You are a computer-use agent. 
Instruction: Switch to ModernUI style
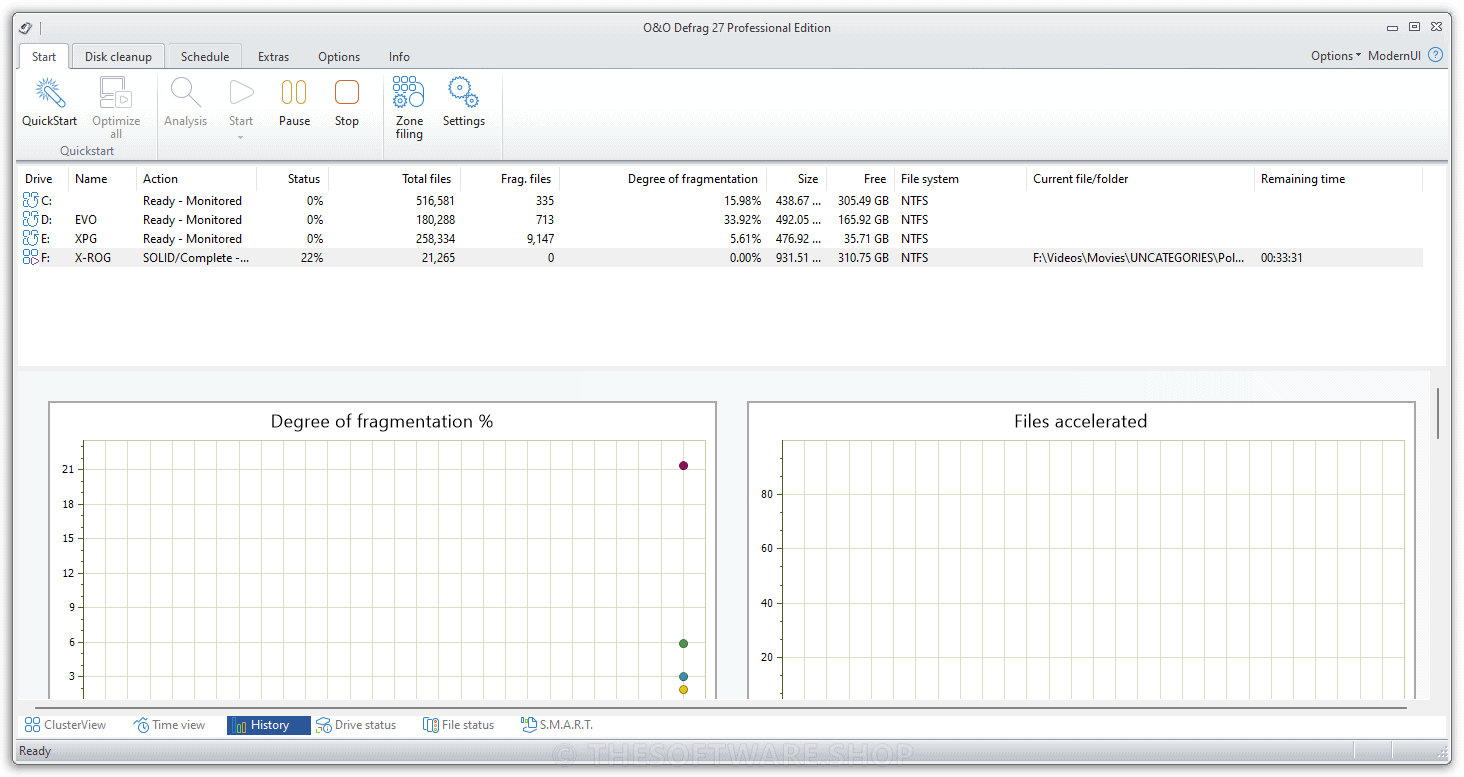(x=1394, y=56)
